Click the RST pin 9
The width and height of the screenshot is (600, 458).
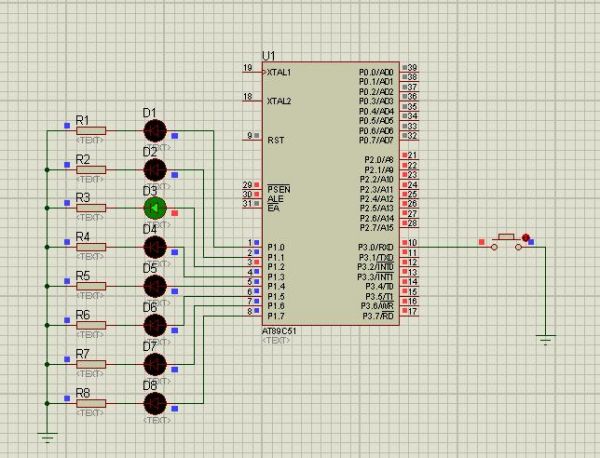point(254,139)
